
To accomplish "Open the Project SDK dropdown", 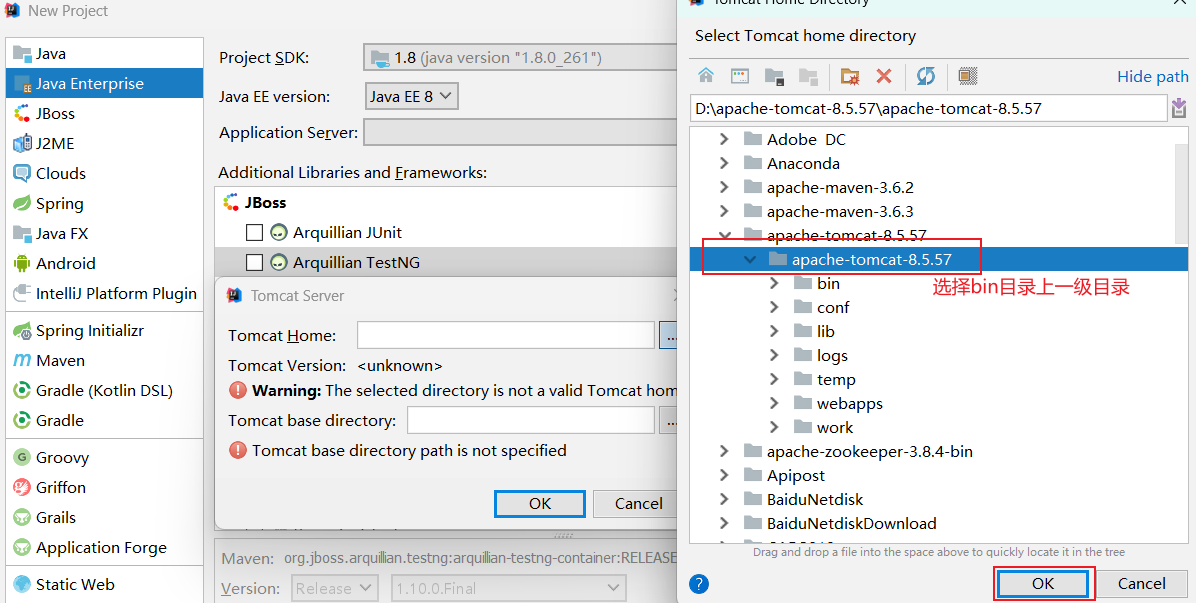I will [520, 57].
